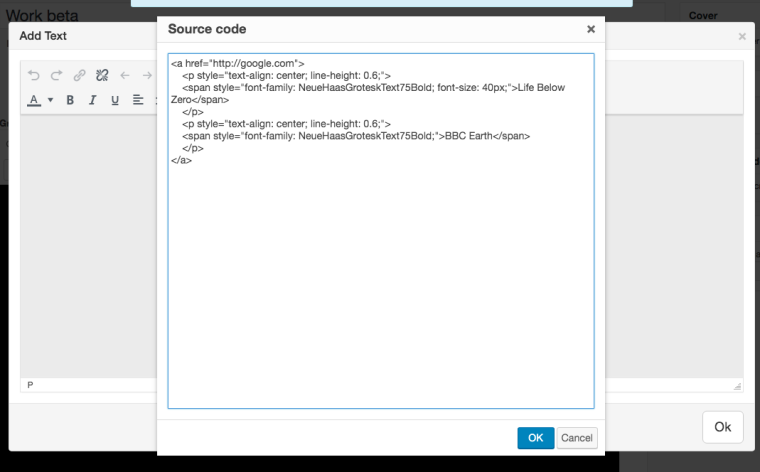The width and height of the screenshot is (760, 472).
Task: Toggle bold formatting in the editor
Action: coord(70,100)
